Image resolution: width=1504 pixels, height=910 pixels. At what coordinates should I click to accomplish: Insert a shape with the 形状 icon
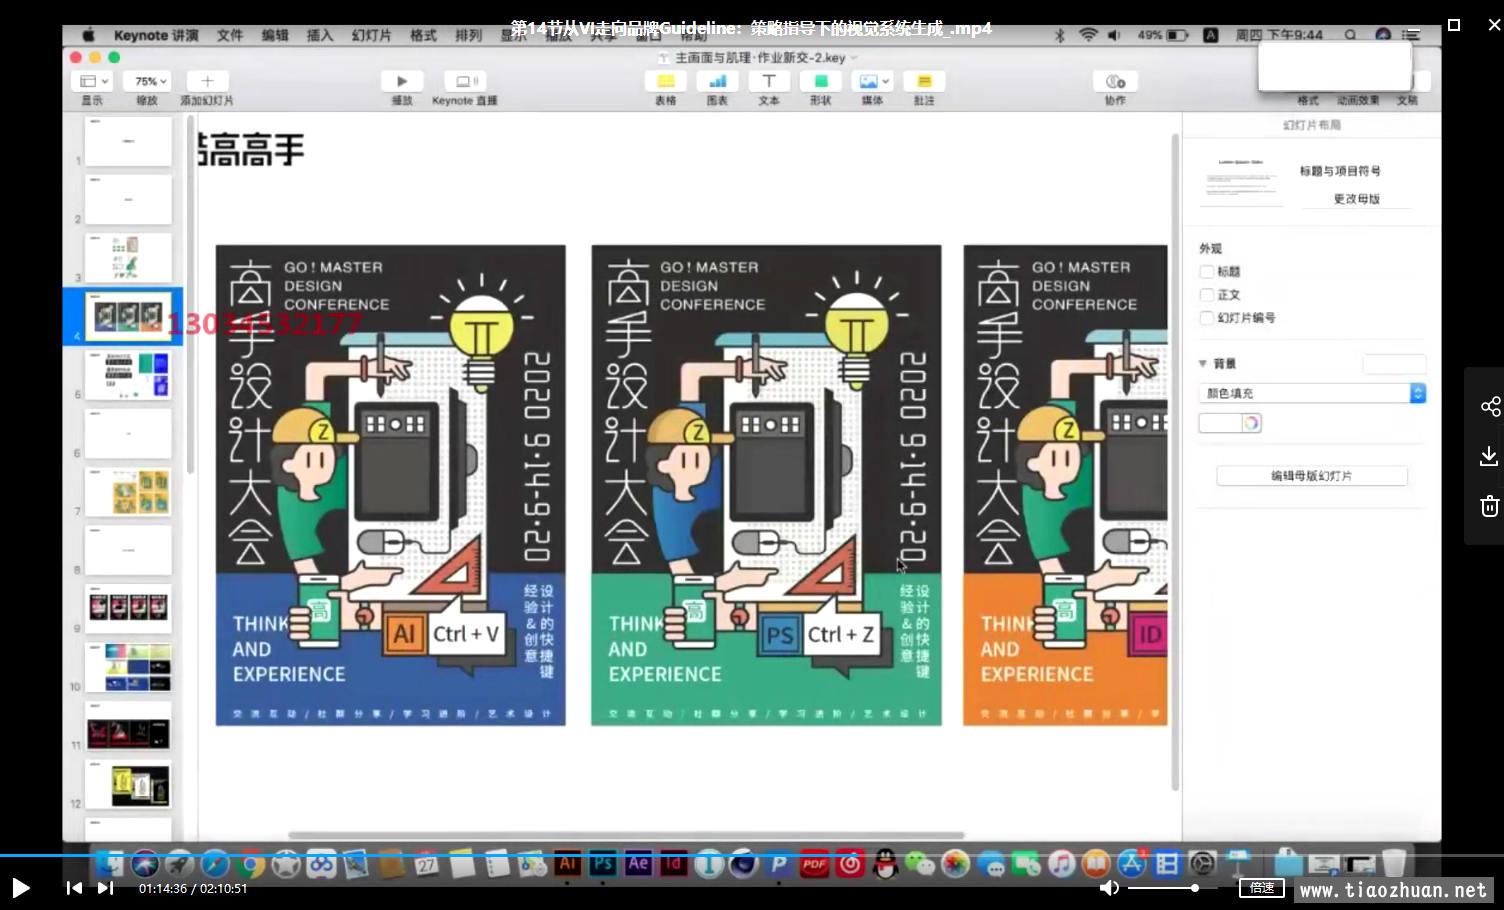click(821, 81)
